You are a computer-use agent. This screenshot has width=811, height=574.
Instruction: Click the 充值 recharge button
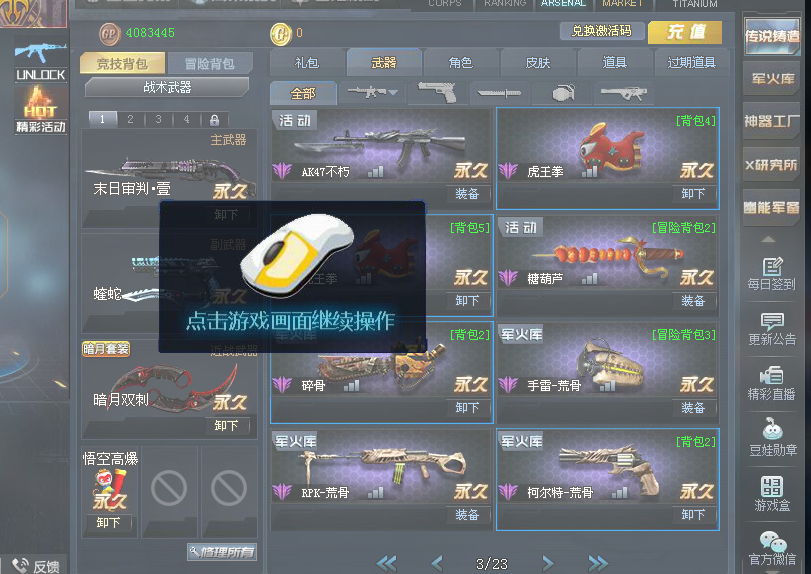(685, 32)
